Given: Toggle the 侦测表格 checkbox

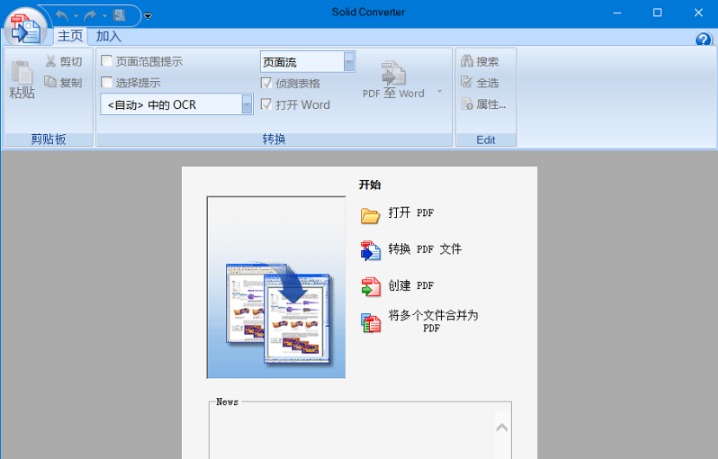Looking at the screenshot, I should point(266,83).
